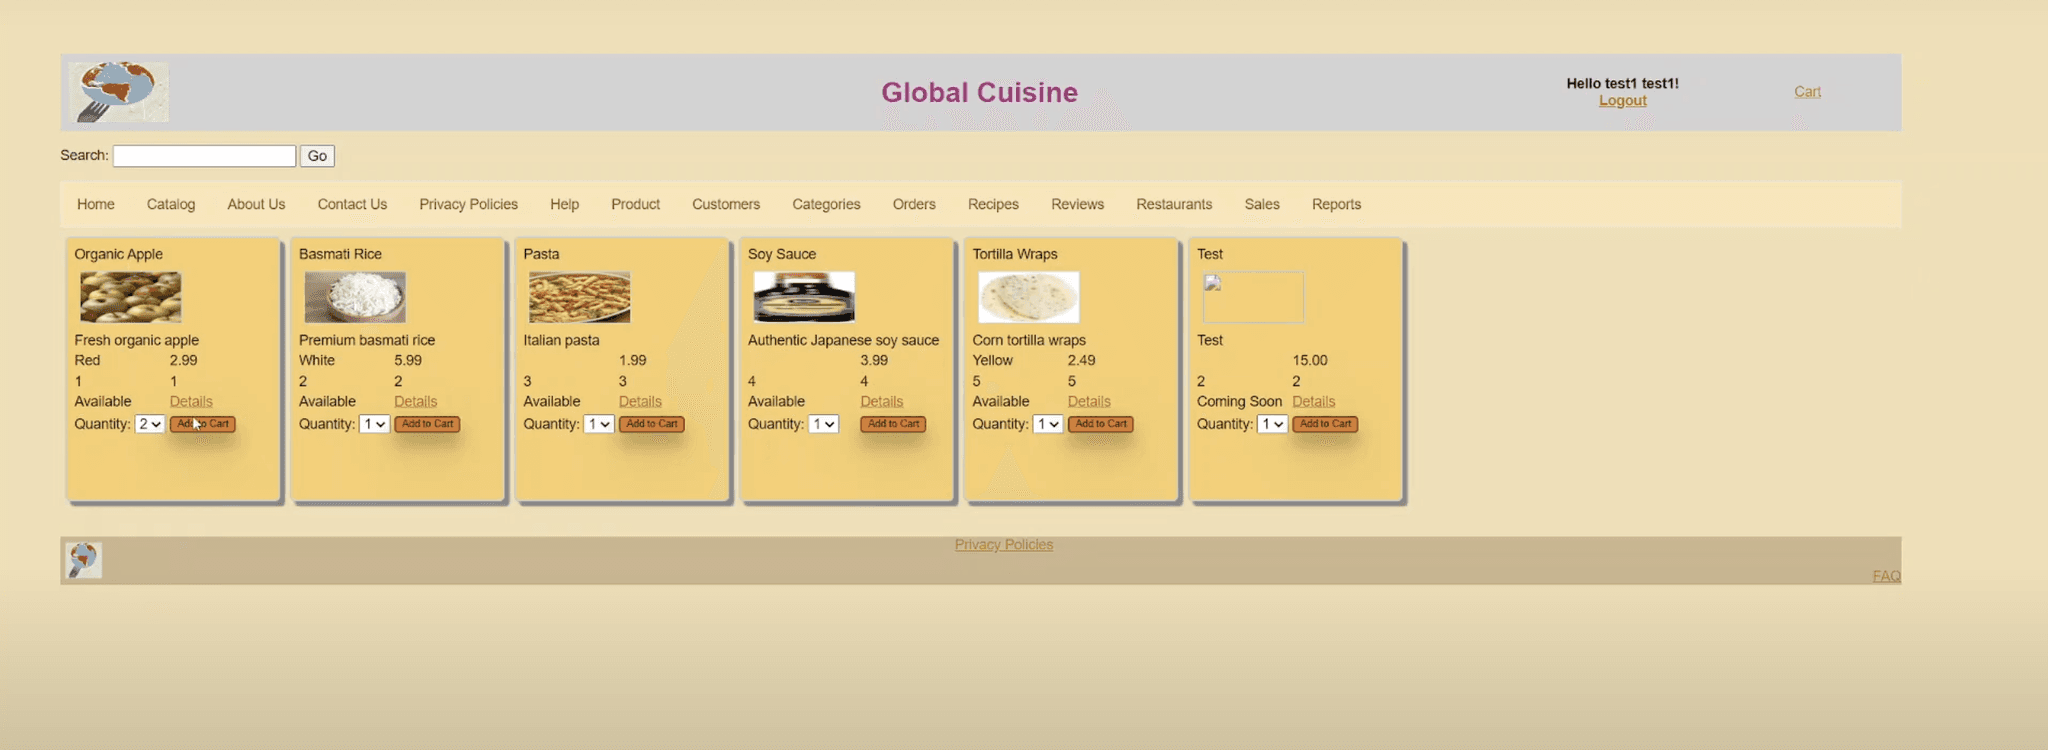Image resolution: width=2048 pixels, height=750 pixels.
Task: Open Basmati Rice quantity dropdown
Action: pos(374,424)
